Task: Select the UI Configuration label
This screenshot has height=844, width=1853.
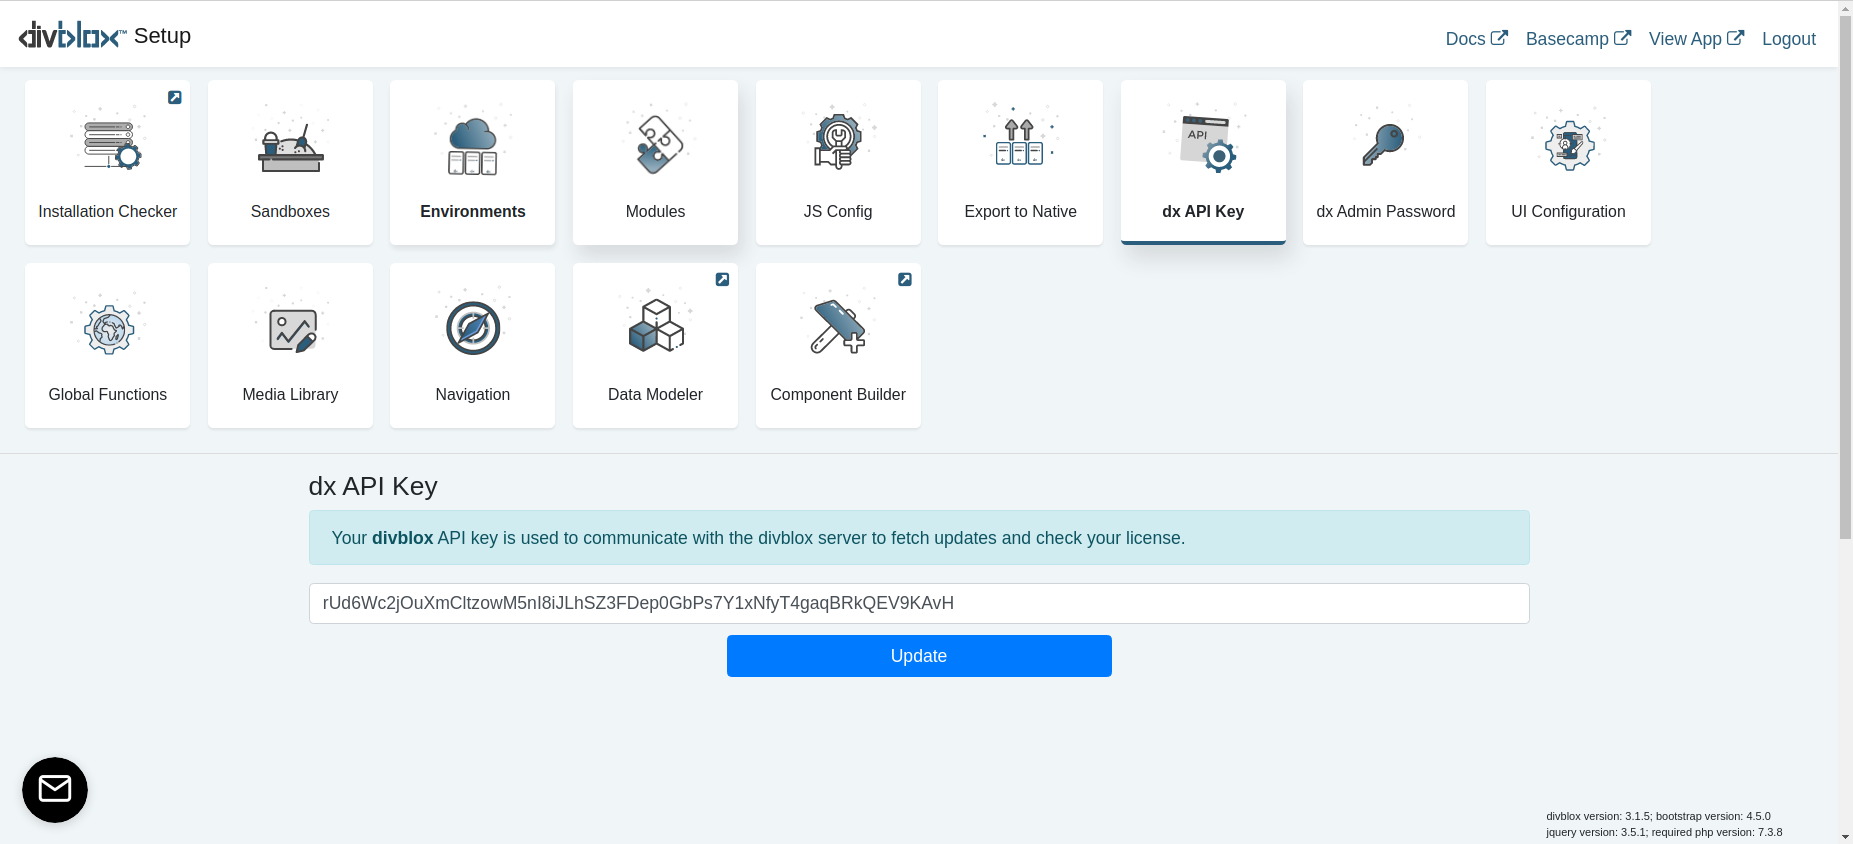Action: [x=1568, y=212]
